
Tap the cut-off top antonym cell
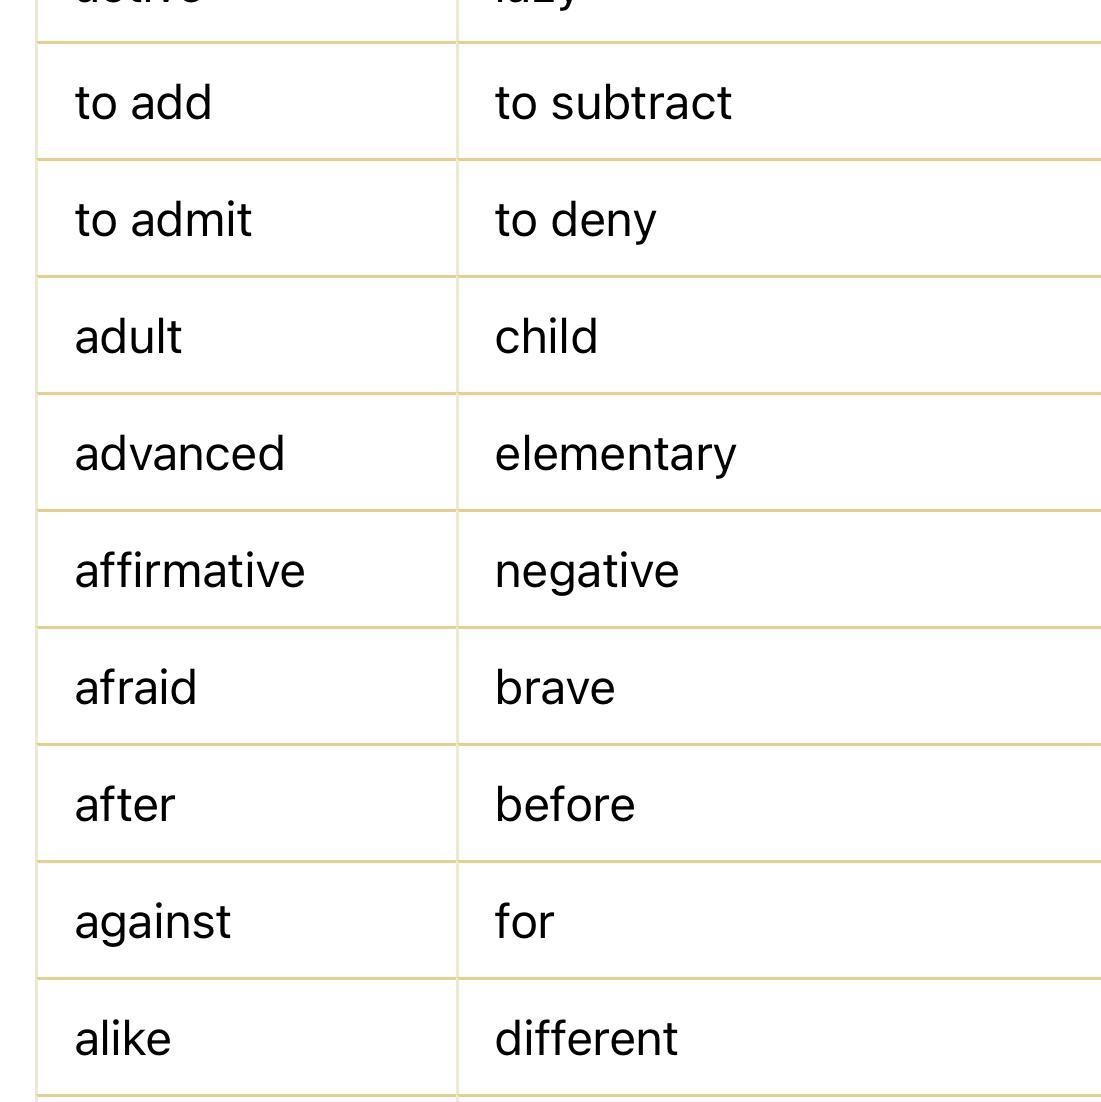pyautogui.click(x=778, y=18)
